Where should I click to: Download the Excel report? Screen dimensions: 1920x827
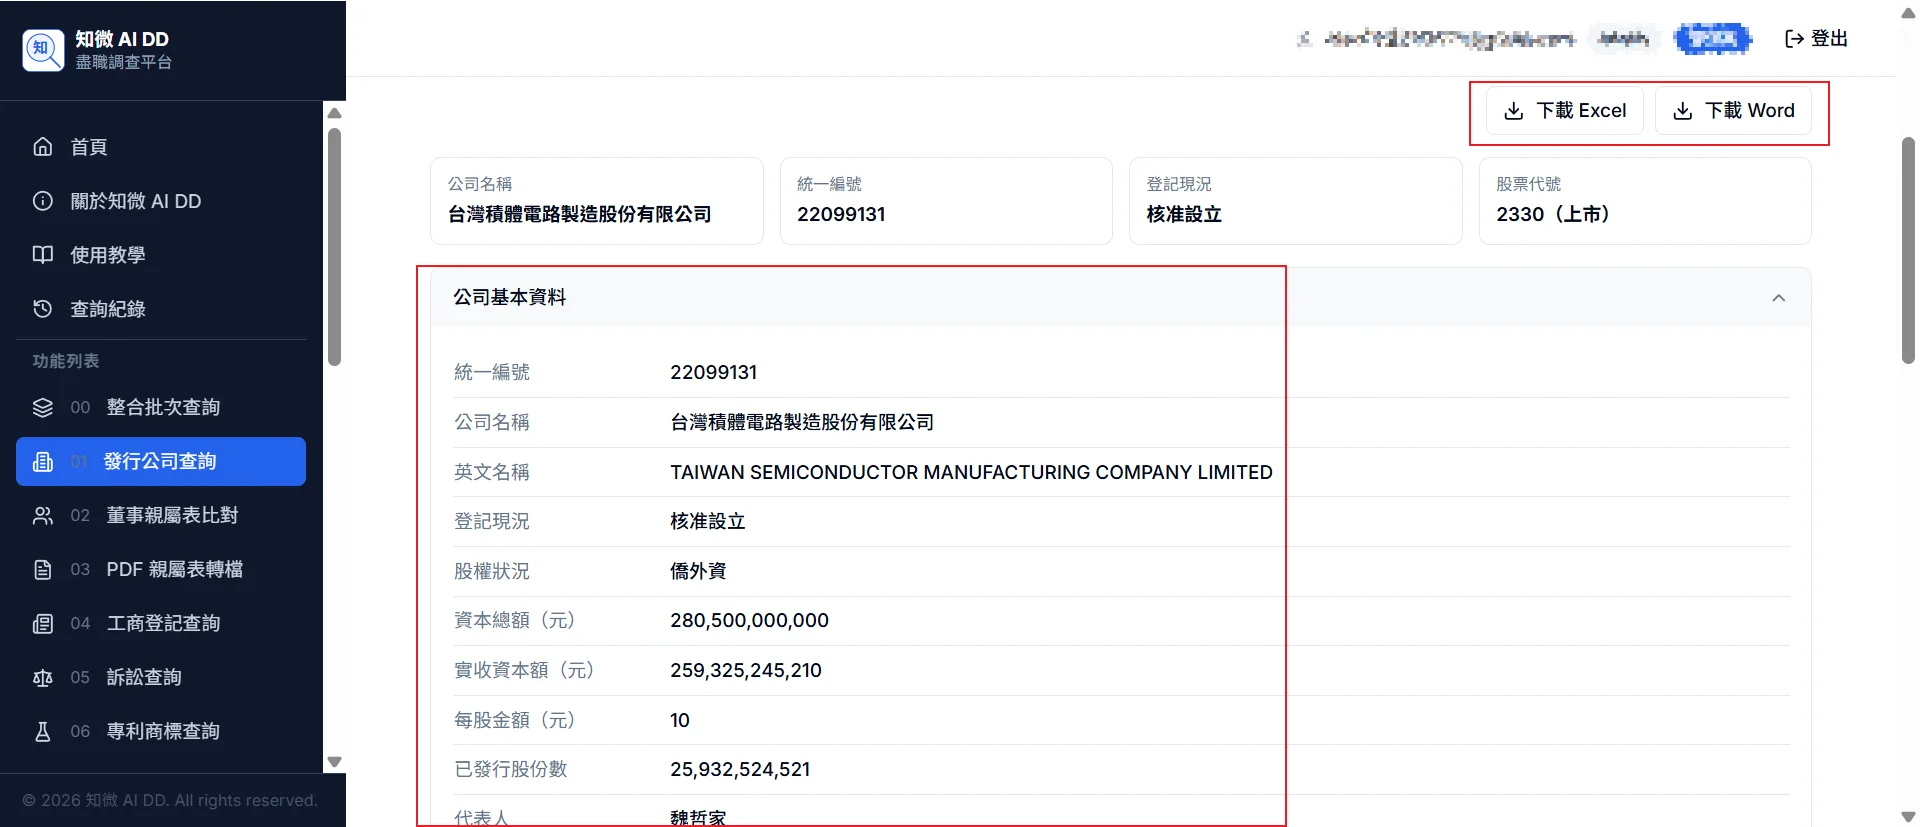click(x=1565, y=111)
